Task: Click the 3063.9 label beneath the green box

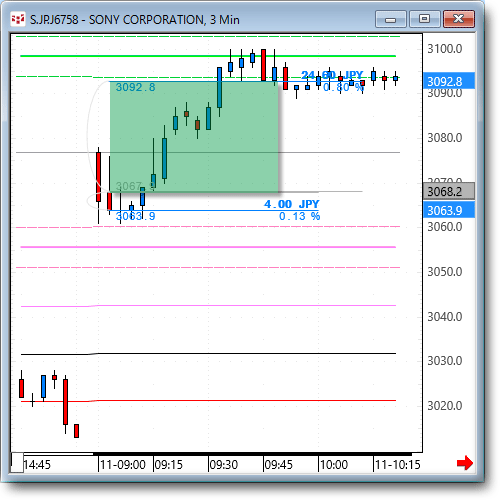Action: click(135, 216)
